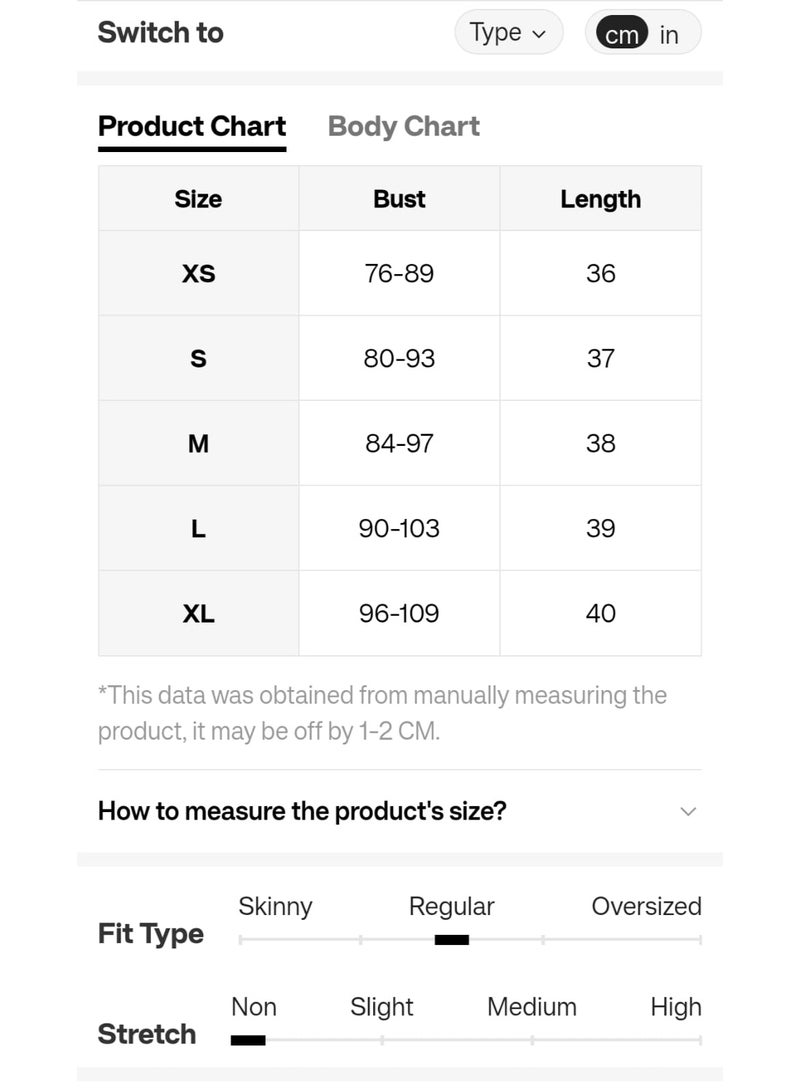
Task: Click the Regular fit type marker
Action: tap(451, 940)
